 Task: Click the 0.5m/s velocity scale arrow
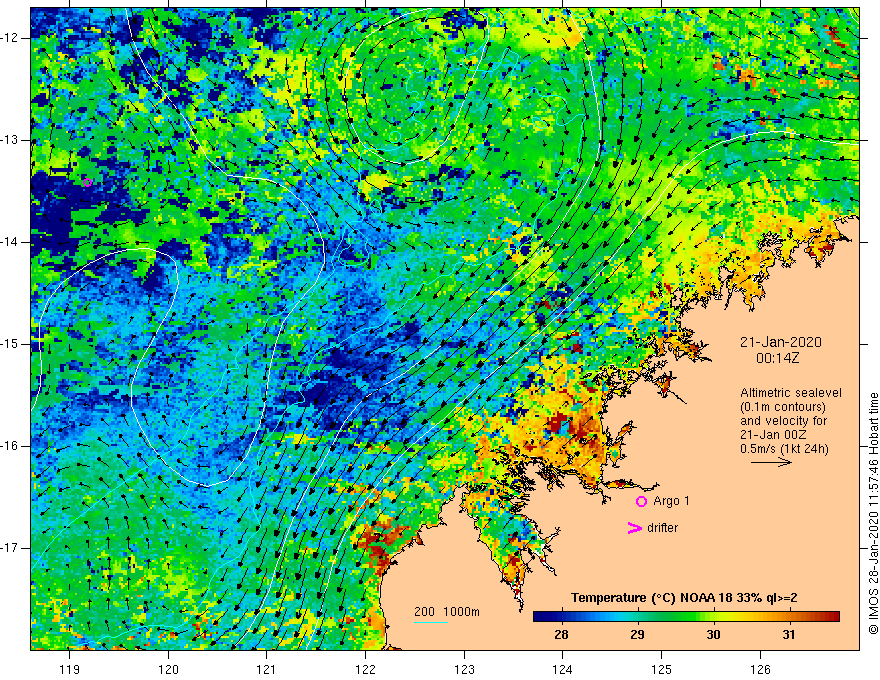[771, 462]
